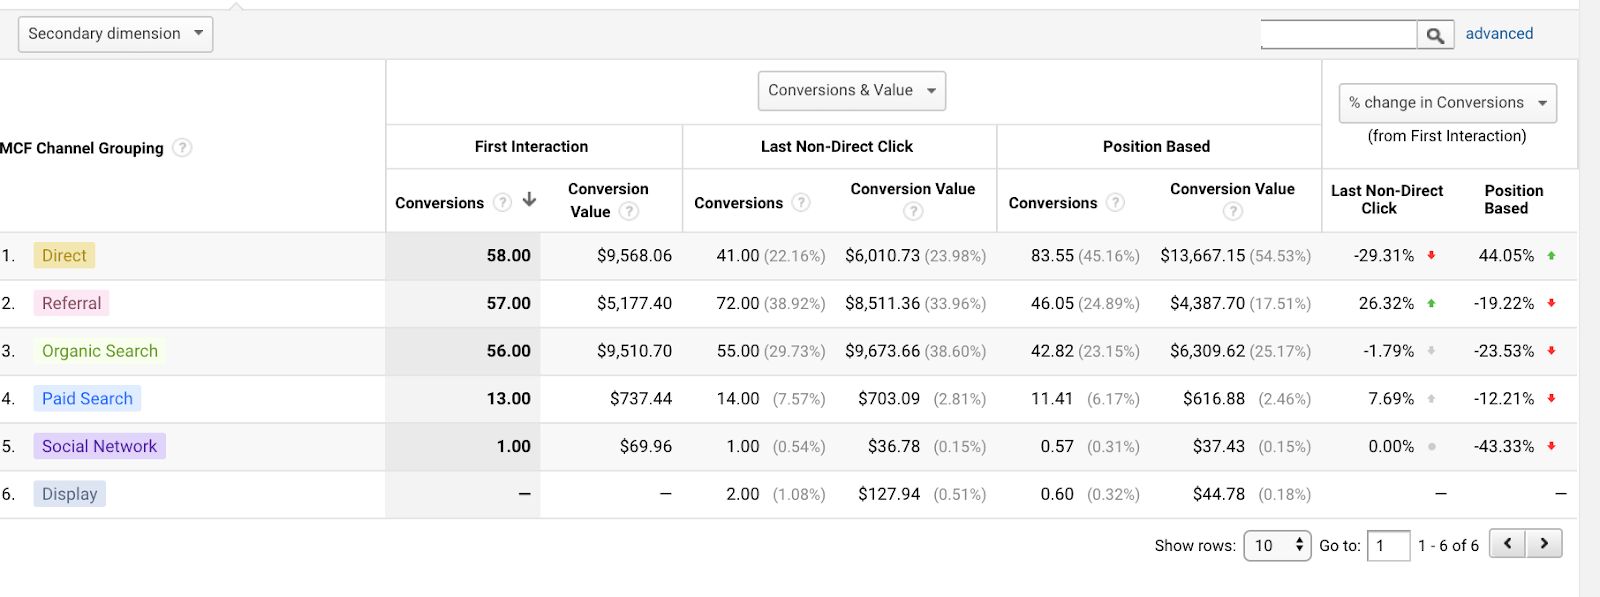Select the -23.53% Position Based change
Viewport: 1600px width, 597px height.
1504,351
